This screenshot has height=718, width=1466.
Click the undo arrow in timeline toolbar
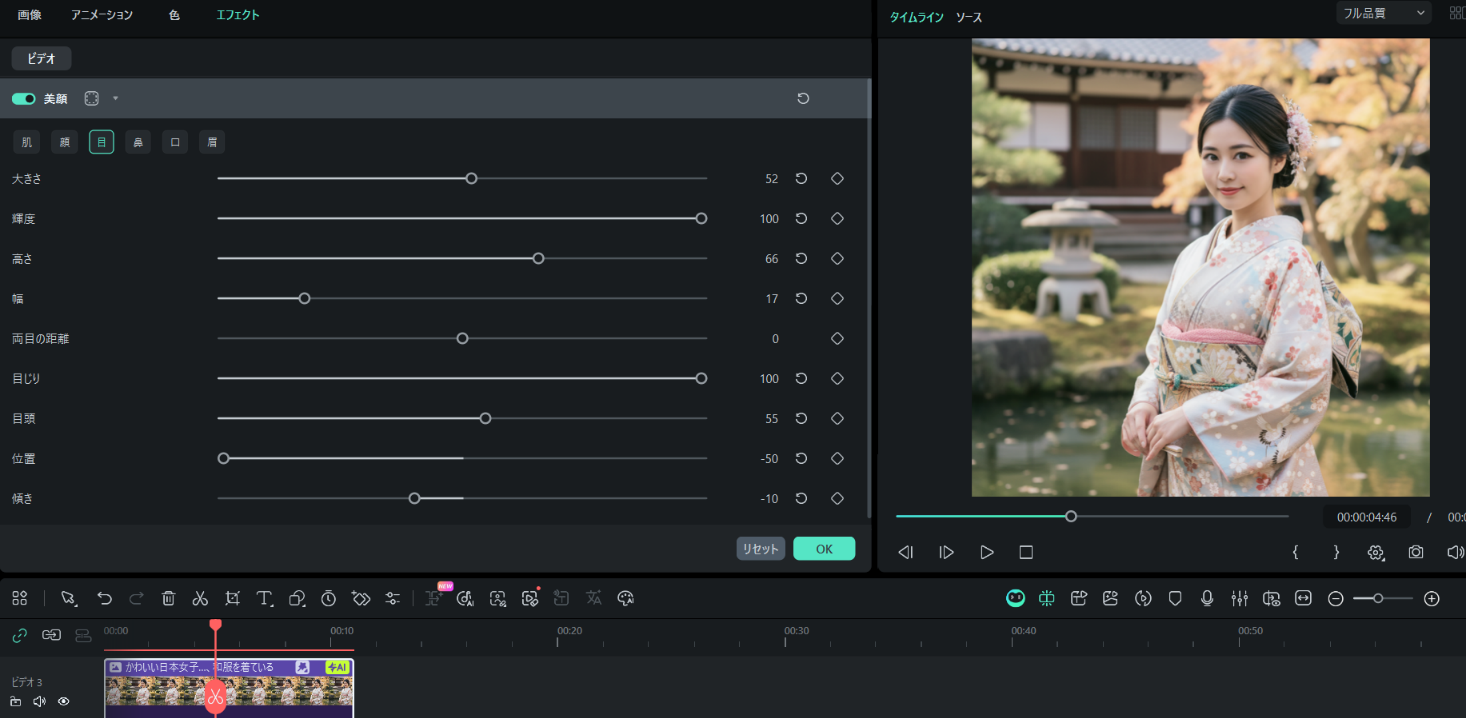104,598
